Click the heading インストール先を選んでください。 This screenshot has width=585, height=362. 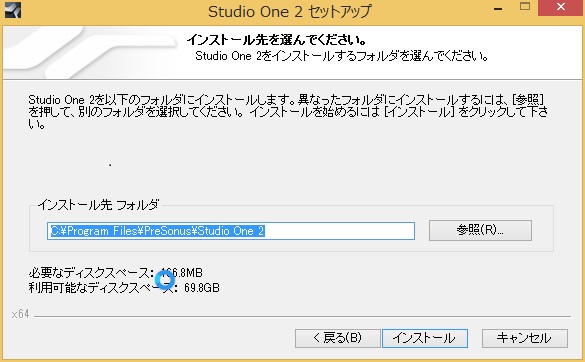(x=276, y=39)
